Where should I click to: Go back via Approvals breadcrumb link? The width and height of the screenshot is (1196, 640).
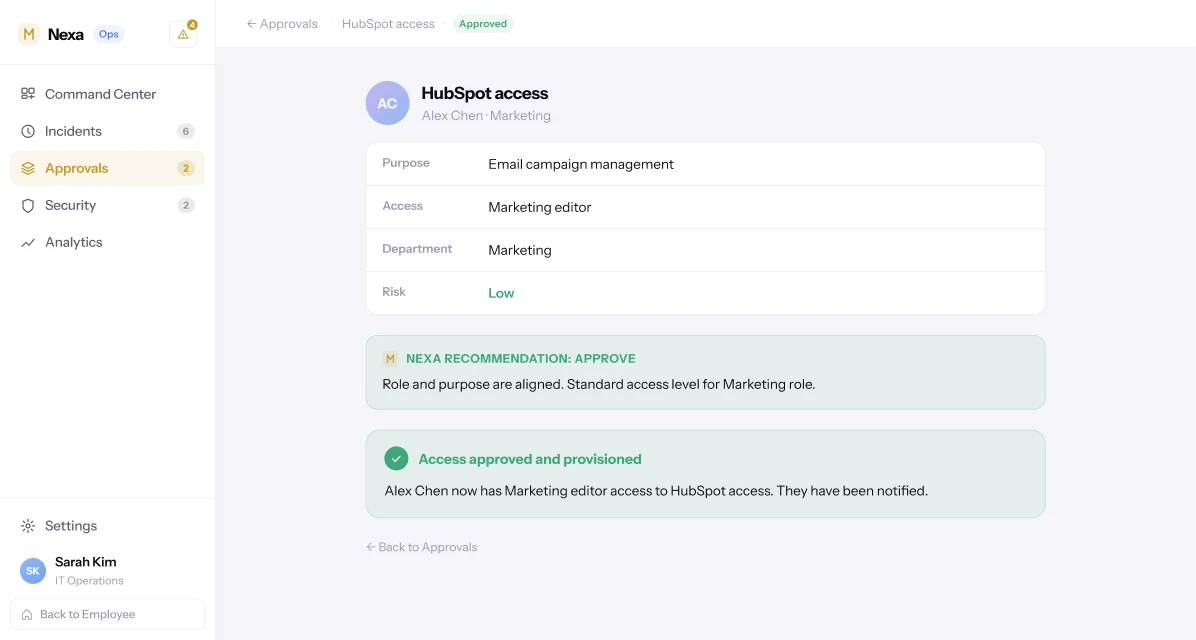pos(281,24)
